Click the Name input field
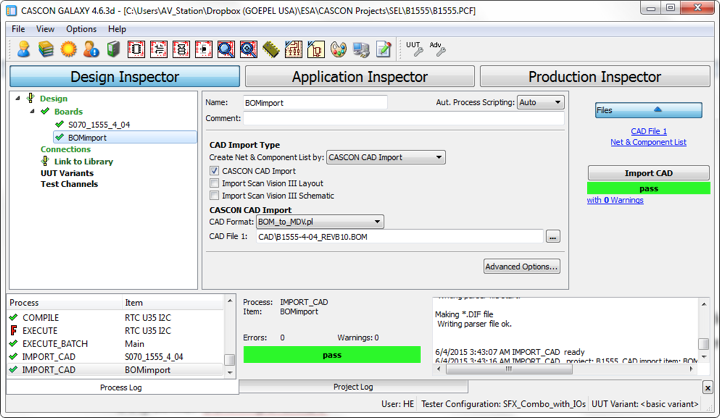The image size is (720, 418). (x=315, y=102)
